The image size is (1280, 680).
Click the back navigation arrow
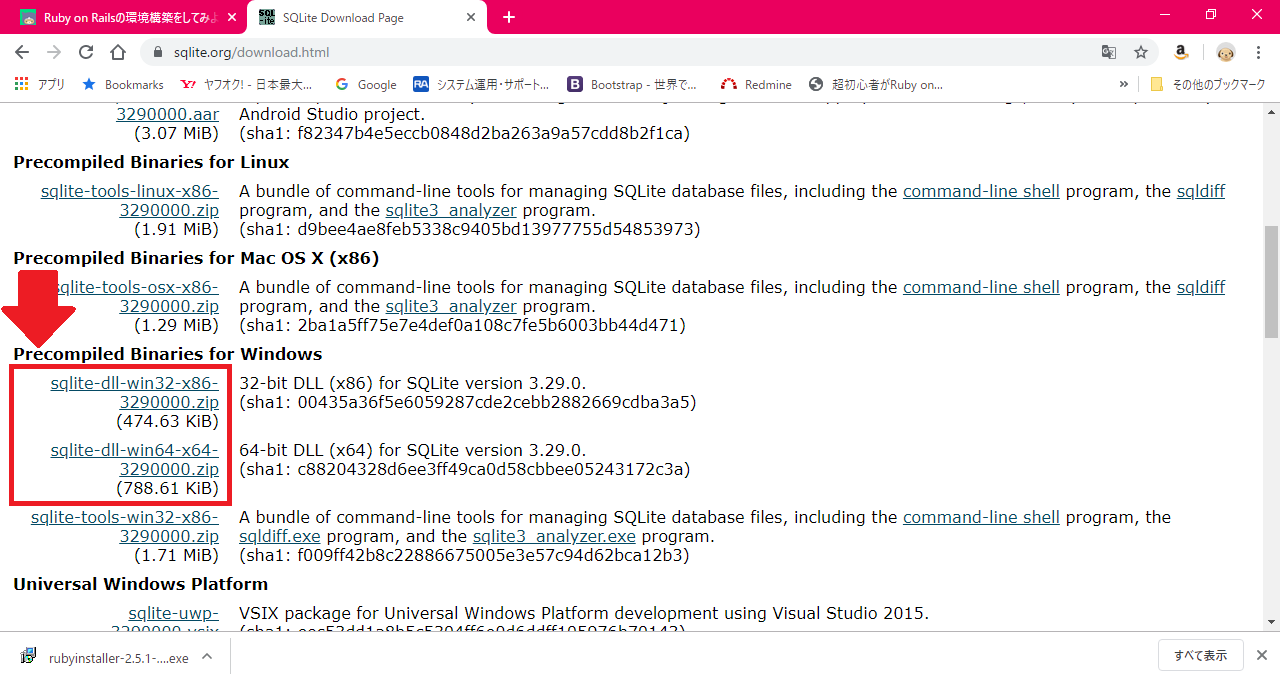[21, 51]
